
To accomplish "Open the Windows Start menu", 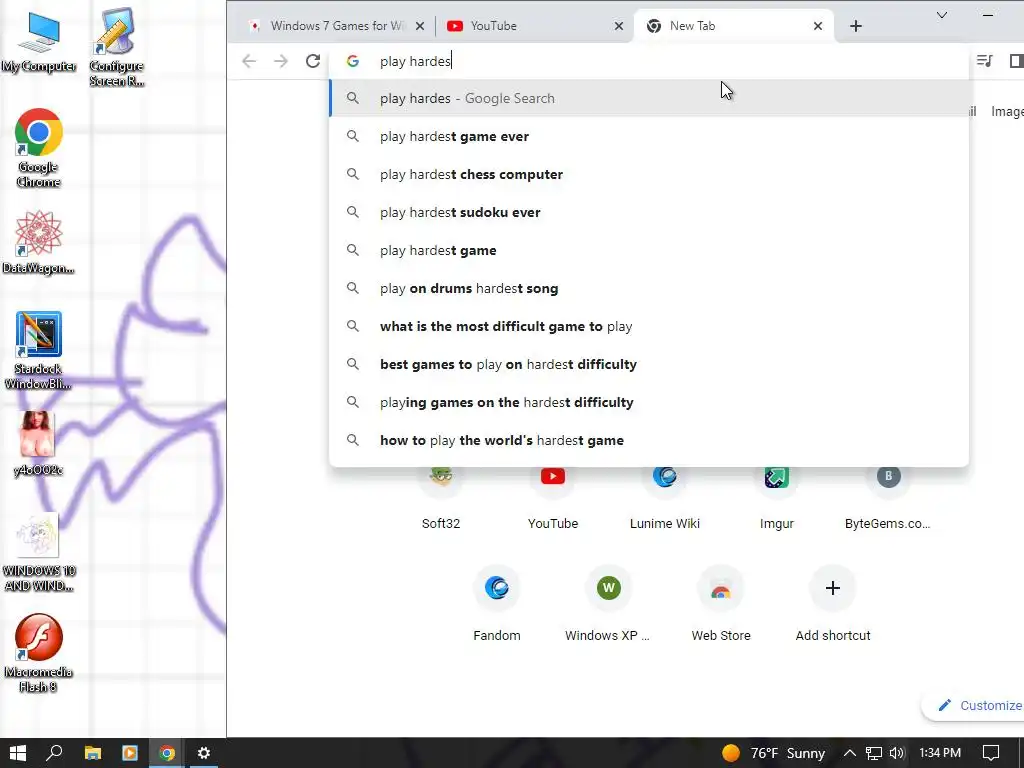I will pos(18,753).
